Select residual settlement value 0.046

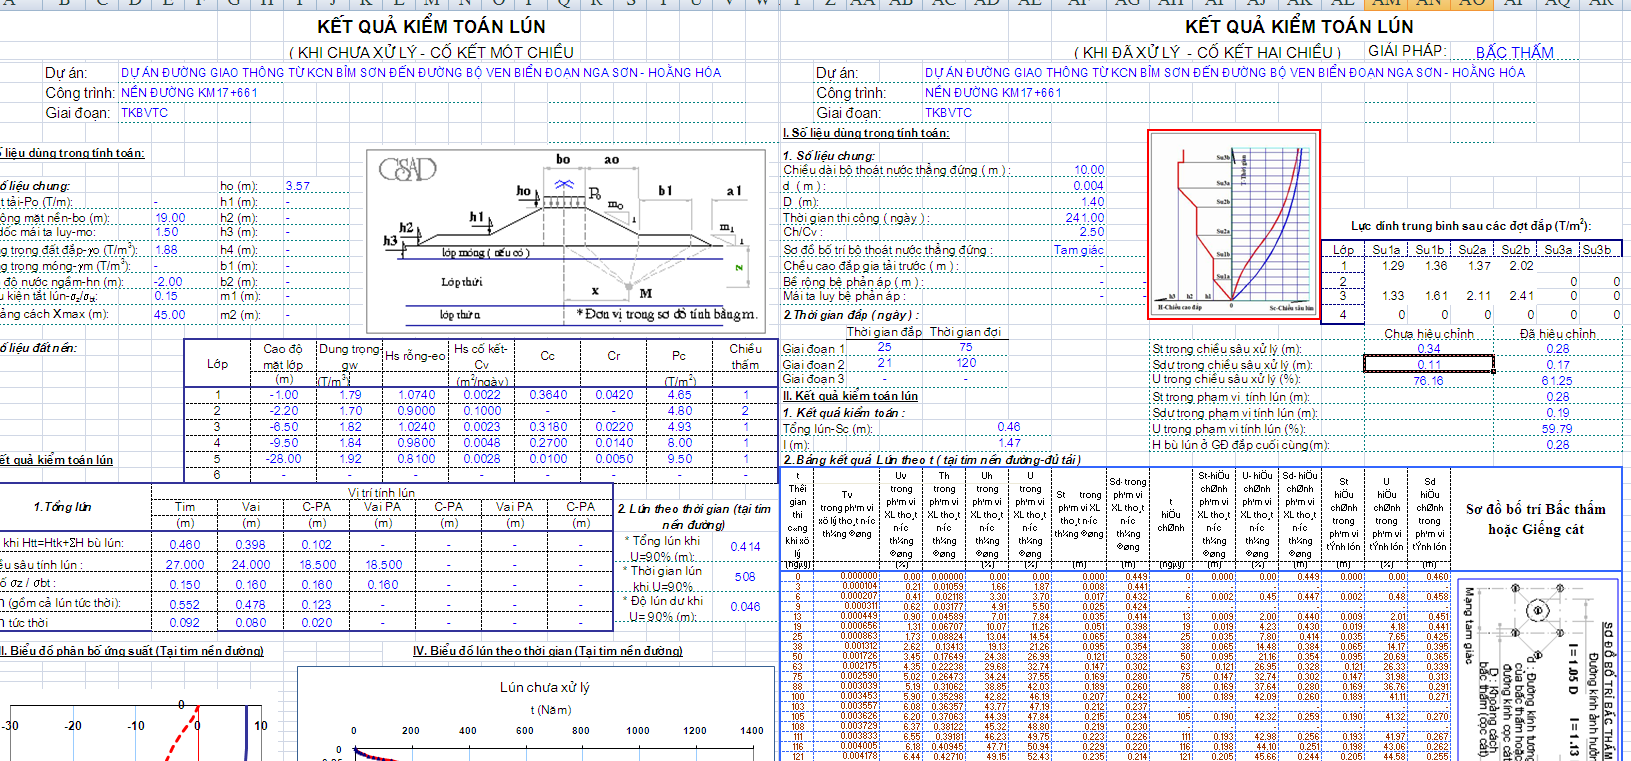(x=745, y=607)
